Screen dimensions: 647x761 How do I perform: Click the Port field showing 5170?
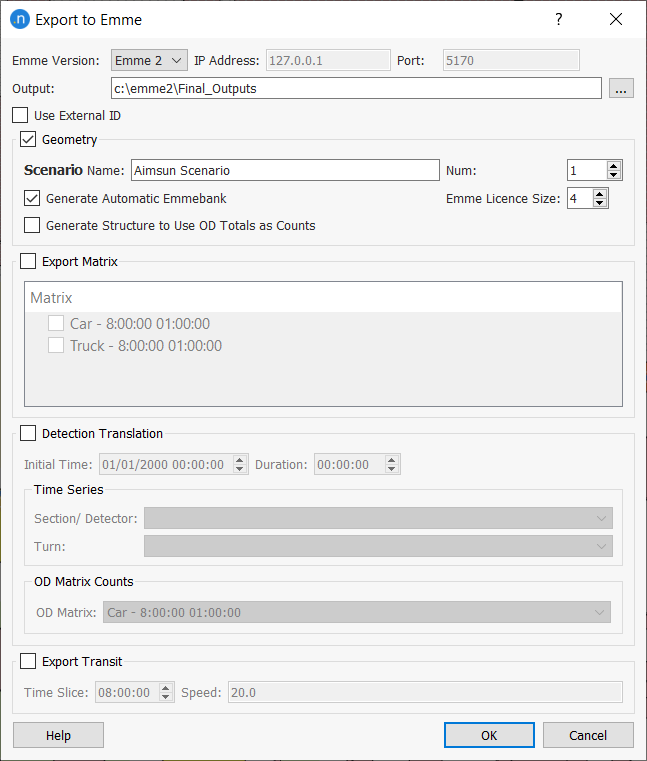(511, 61)
